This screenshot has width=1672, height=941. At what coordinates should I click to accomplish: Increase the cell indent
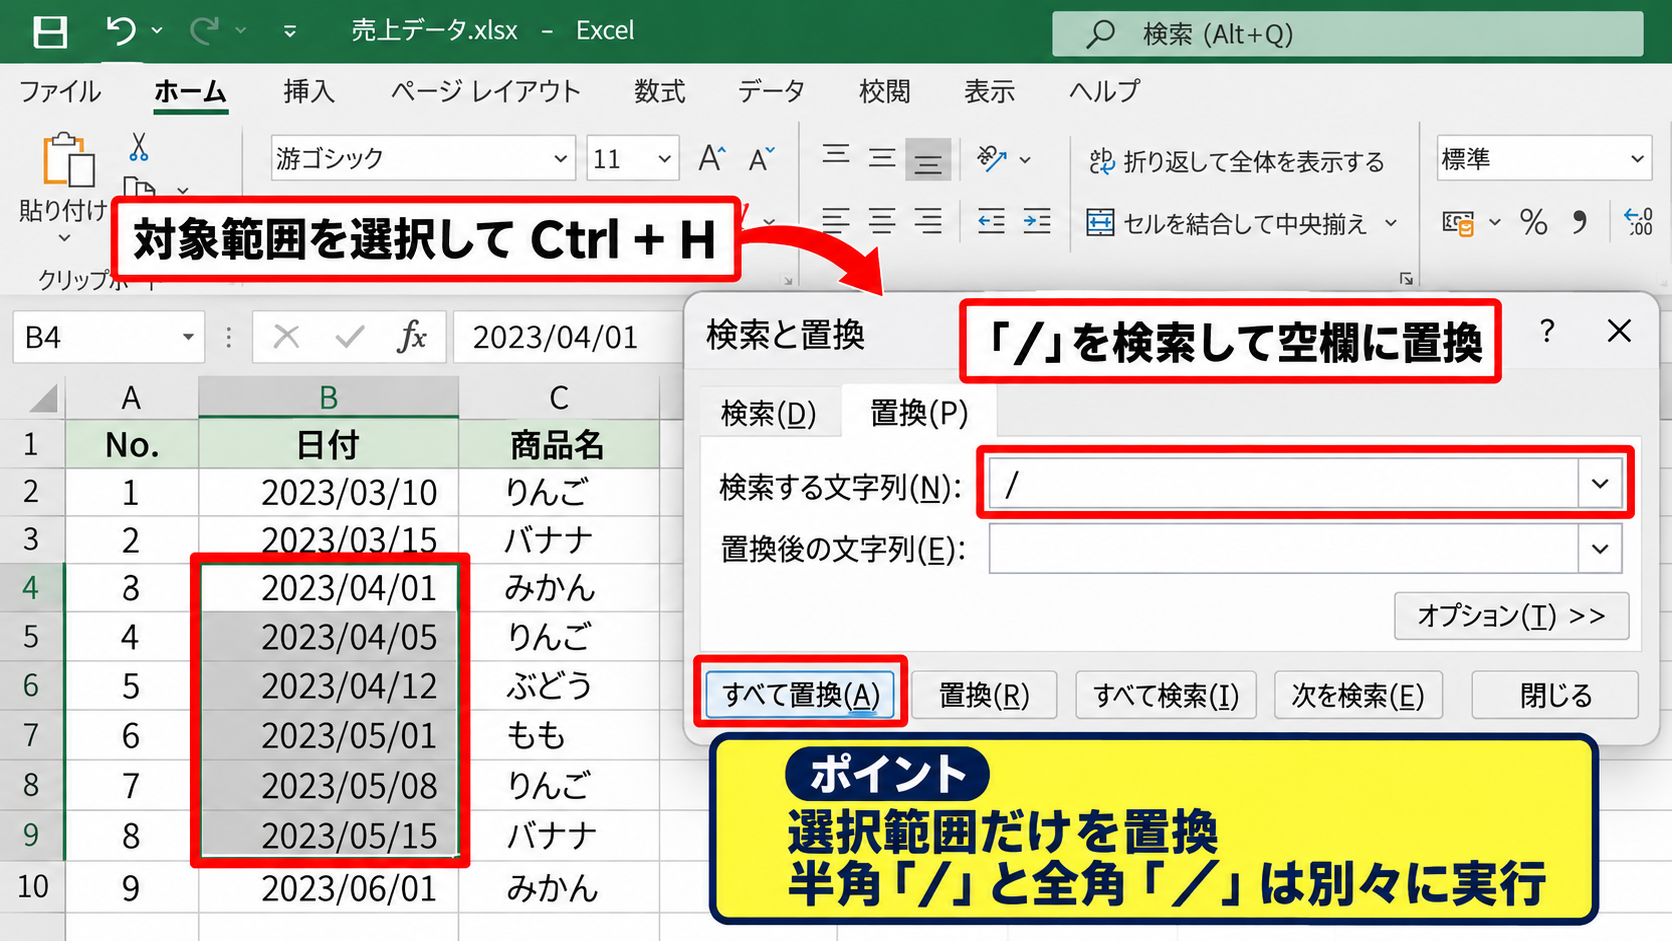(x=1037, y=221)
